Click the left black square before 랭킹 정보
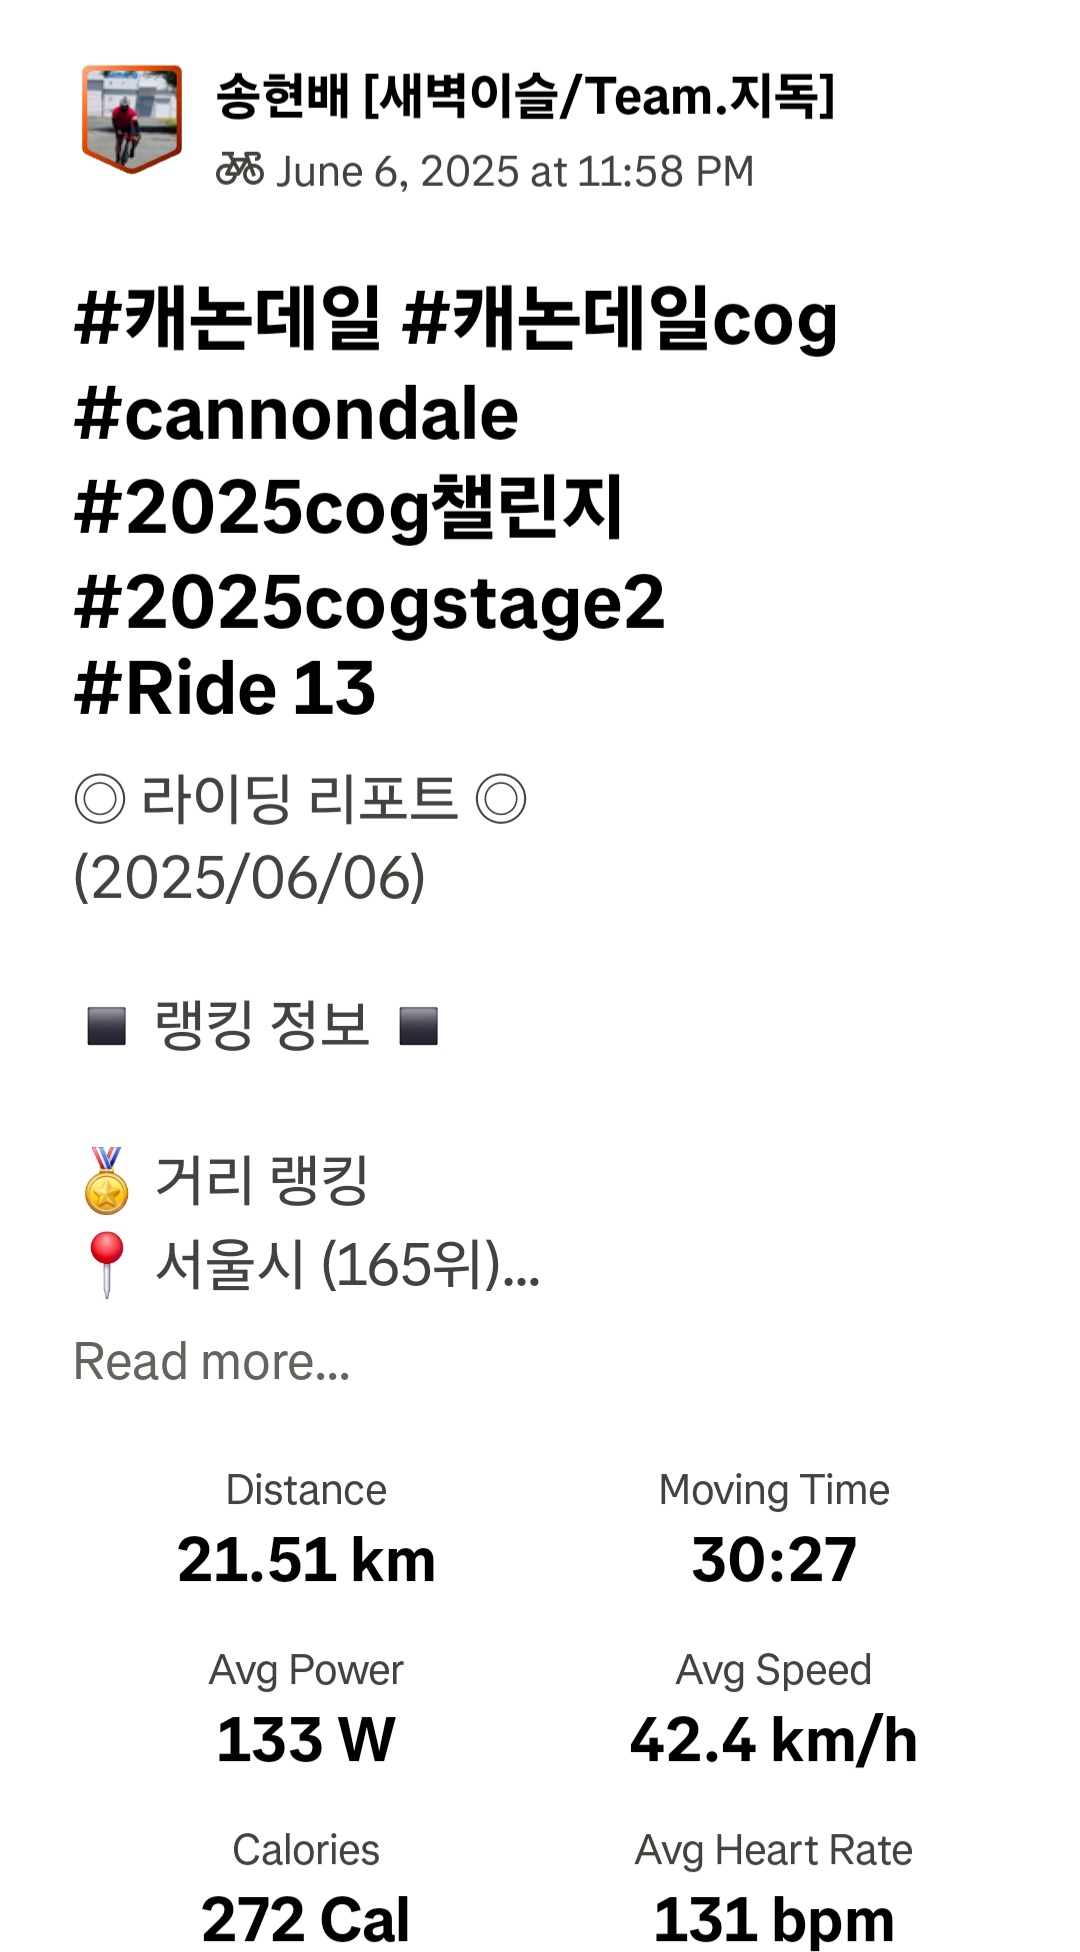The image size is (1080, 1952). 107,1026
